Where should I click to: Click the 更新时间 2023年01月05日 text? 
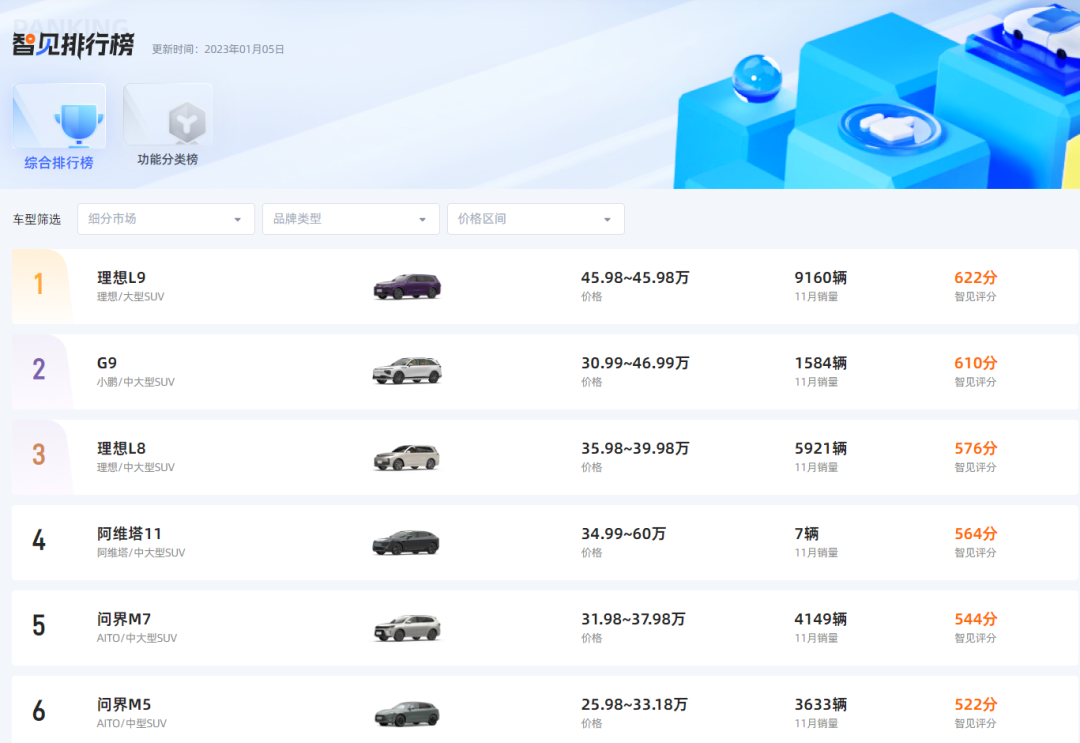(x=218, y=50)
